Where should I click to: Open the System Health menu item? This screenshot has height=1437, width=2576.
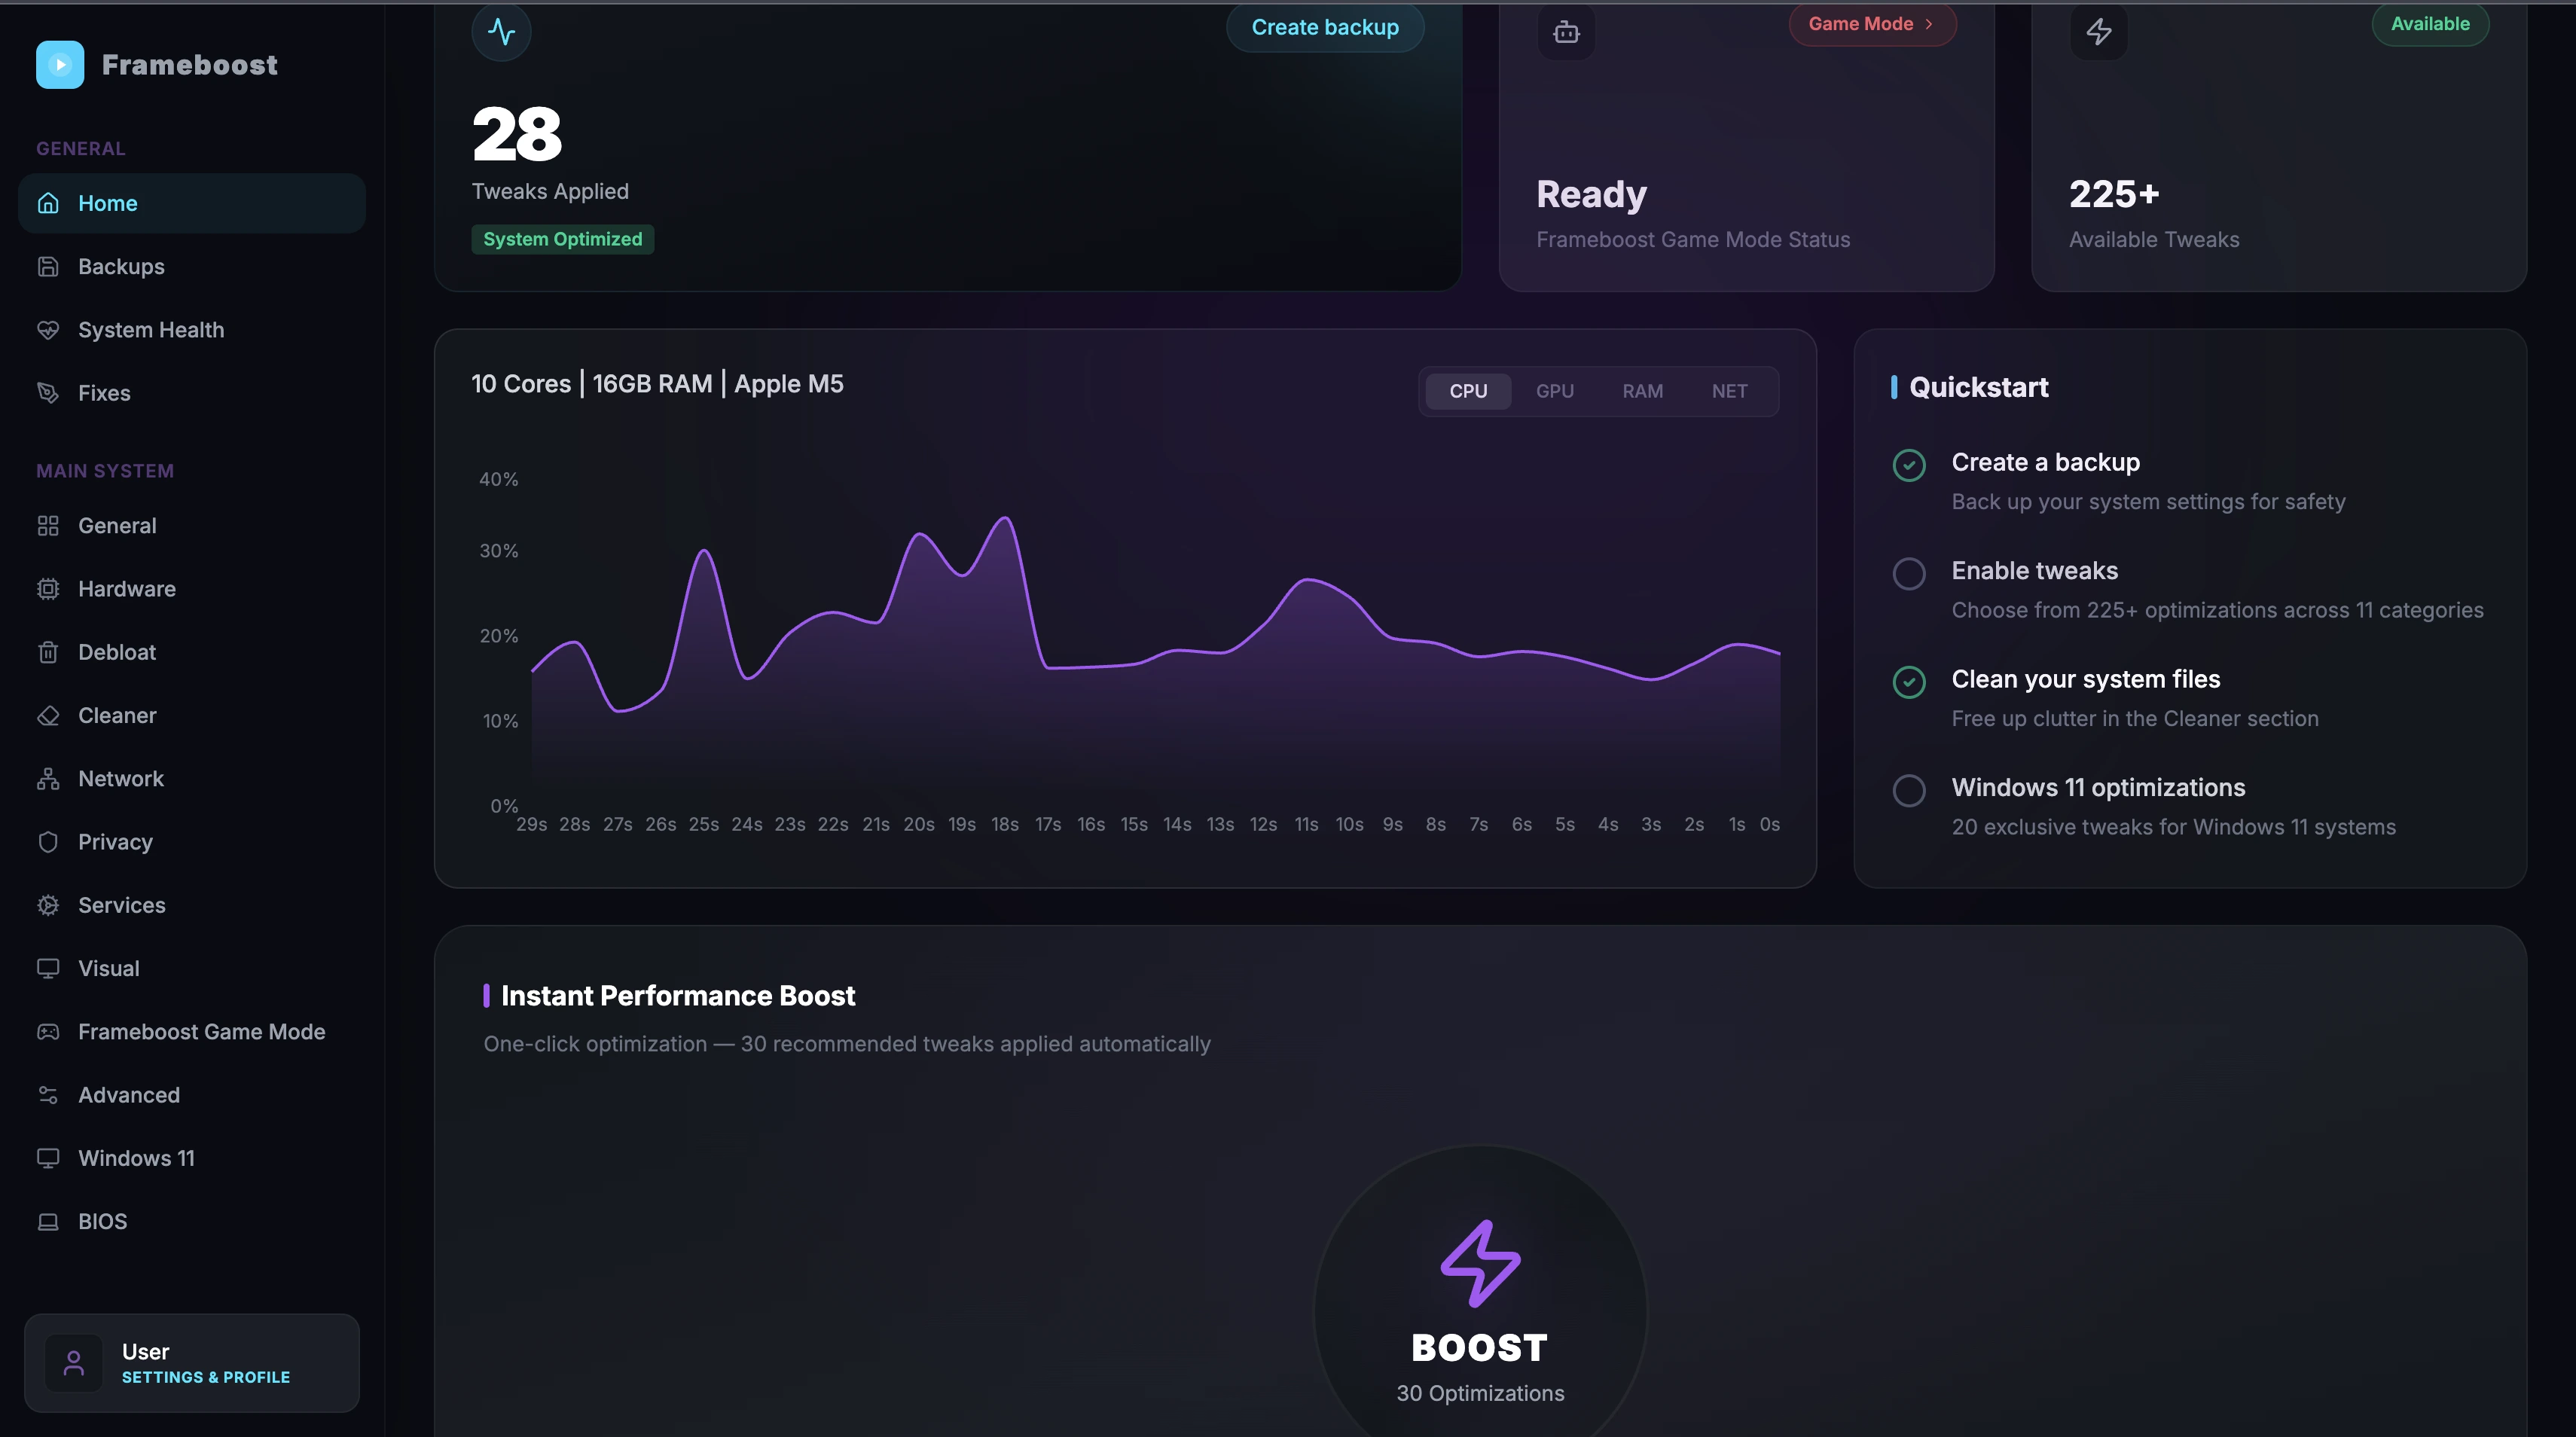[x=192, y=330]
